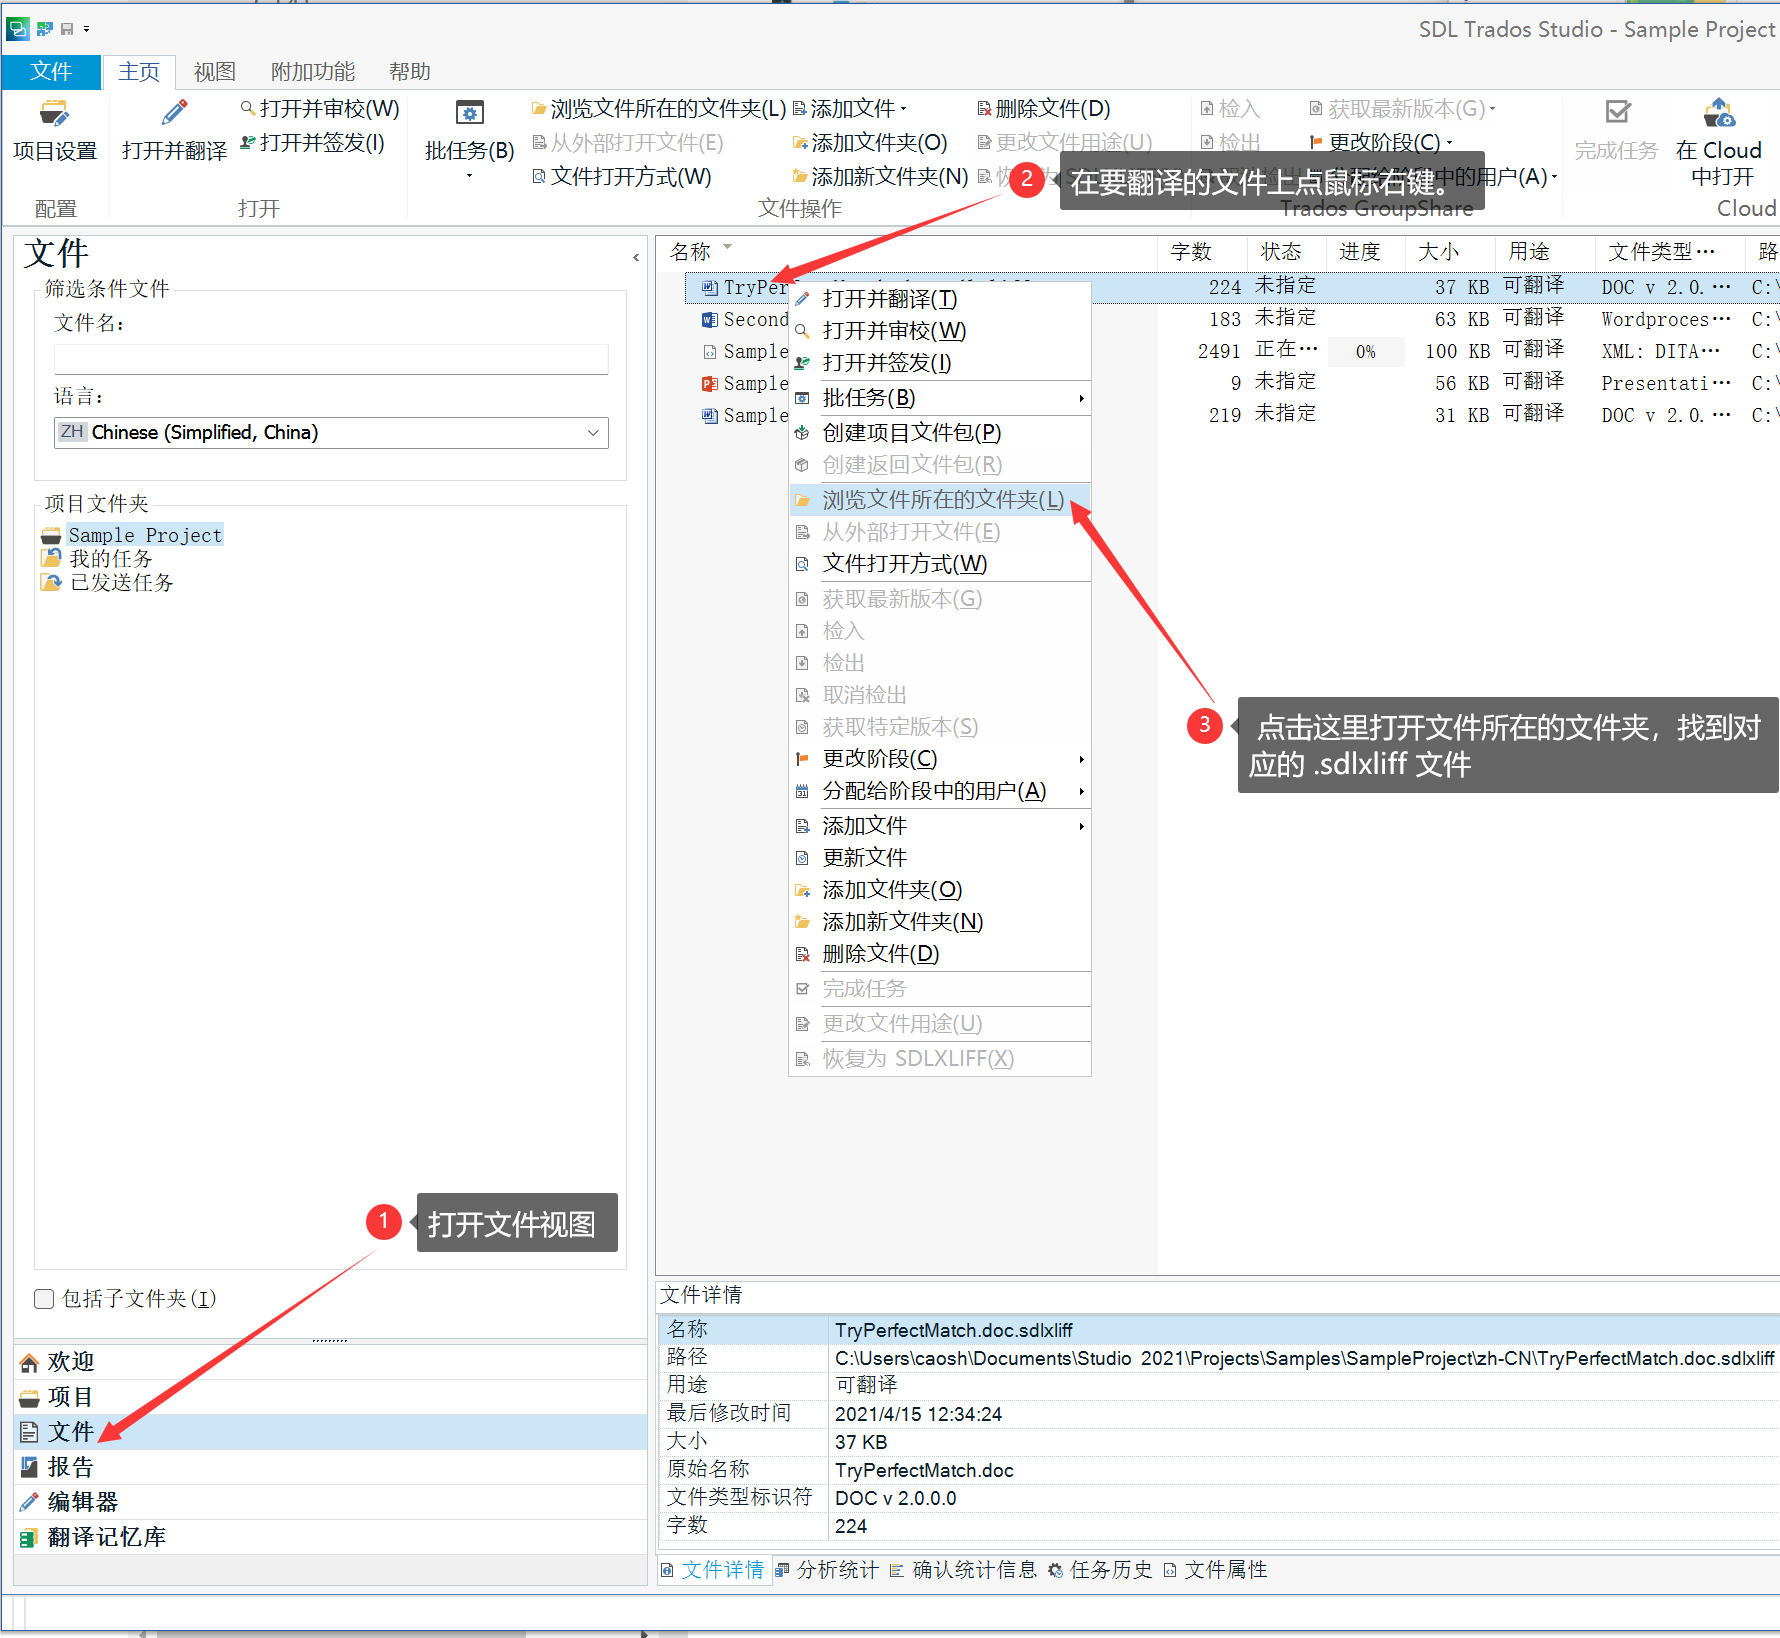Click inside the 文件名 filter input field
Screen dimensions: 1780x1638
330,359
